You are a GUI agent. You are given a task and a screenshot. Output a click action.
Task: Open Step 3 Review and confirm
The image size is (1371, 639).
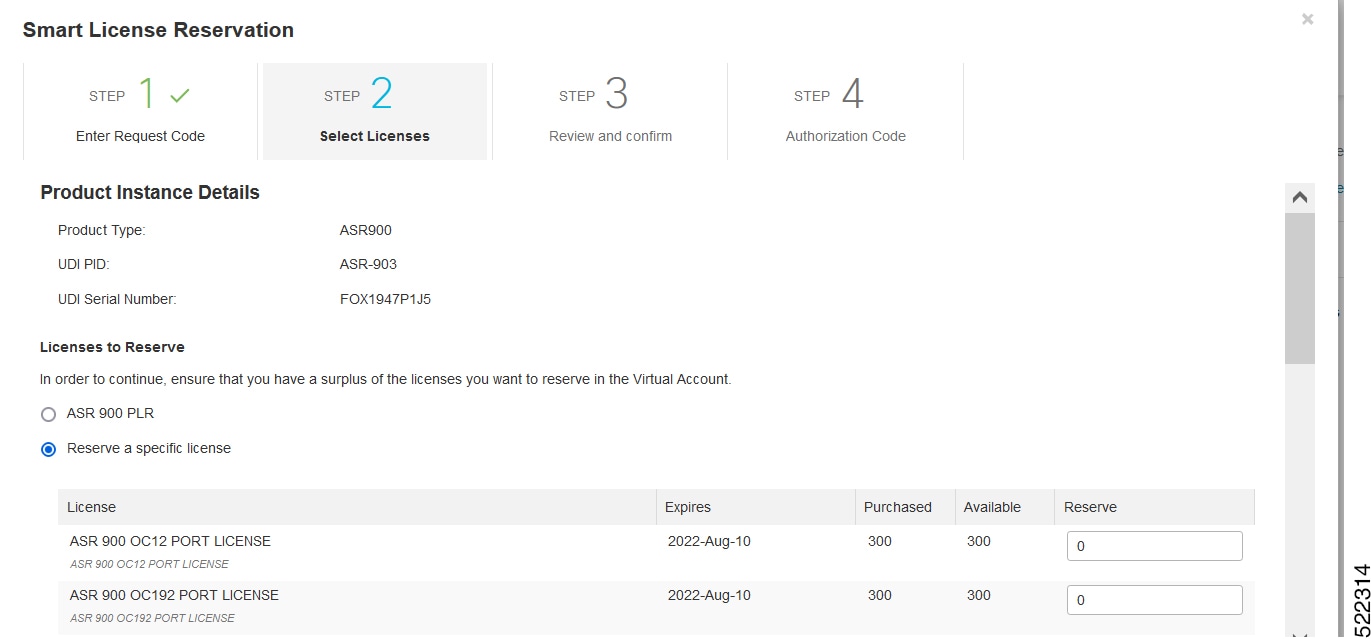tap(610, 111)
